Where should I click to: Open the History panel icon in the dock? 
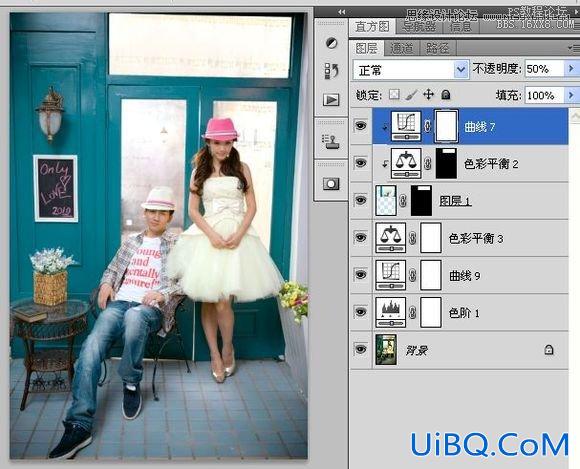pyautogui.click(x=331, y=71)
